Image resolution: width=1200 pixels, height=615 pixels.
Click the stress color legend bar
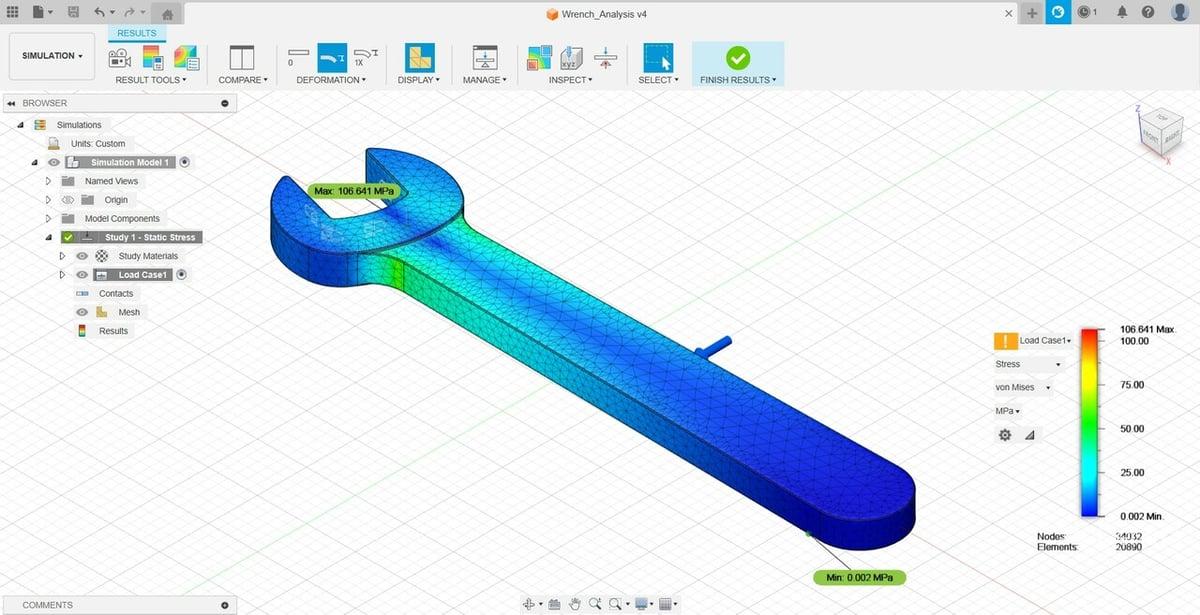point(1089,422)
